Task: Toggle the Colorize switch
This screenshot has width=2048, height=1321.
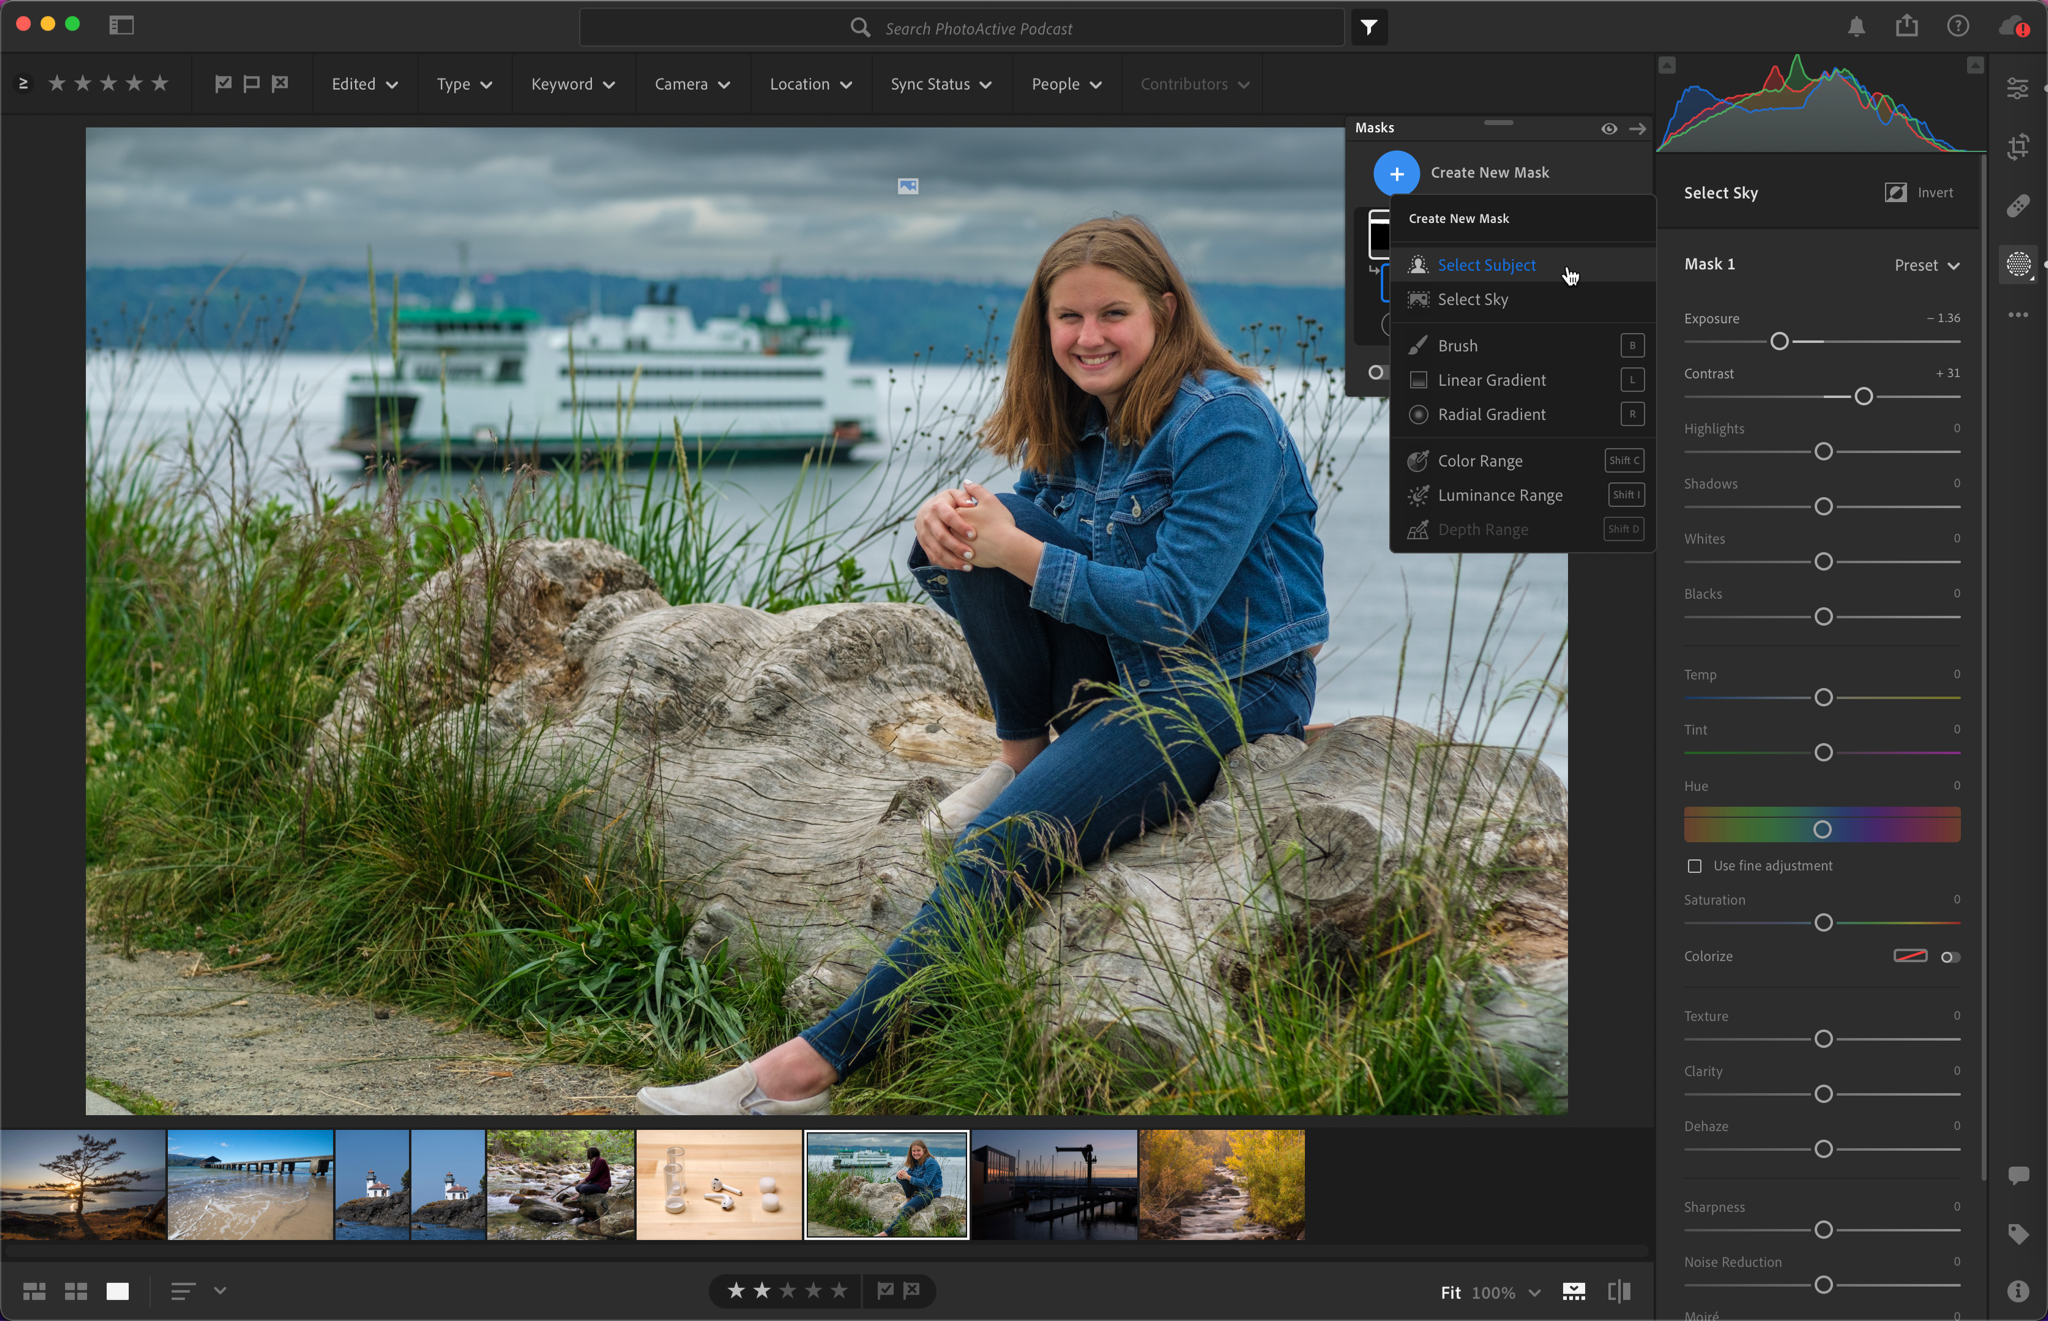Action: (x=1950, y=957)
